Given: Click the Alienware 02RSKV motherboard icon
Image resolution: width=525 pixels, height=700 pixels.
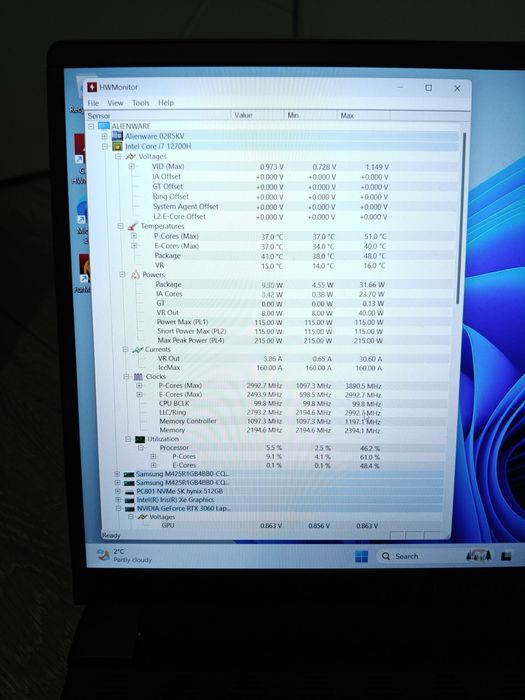Looking at the screenshot, I should [x=117, y=136].
